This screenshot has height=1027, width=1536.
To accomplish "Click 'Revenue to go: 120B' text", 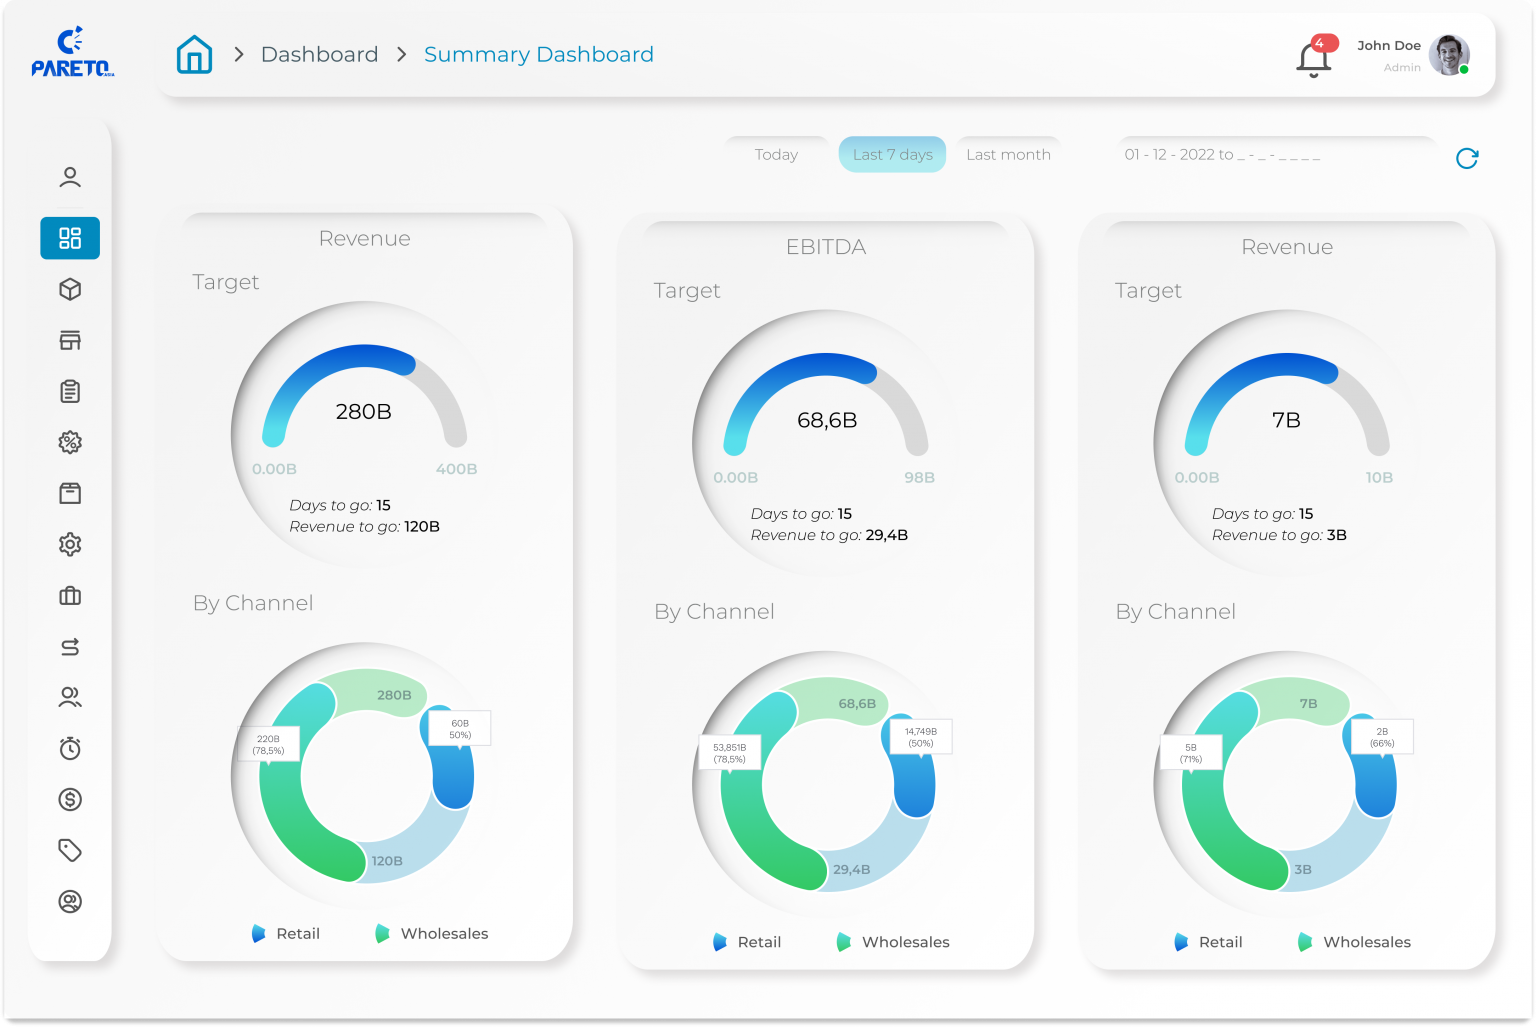I will [x=364, y=526].
